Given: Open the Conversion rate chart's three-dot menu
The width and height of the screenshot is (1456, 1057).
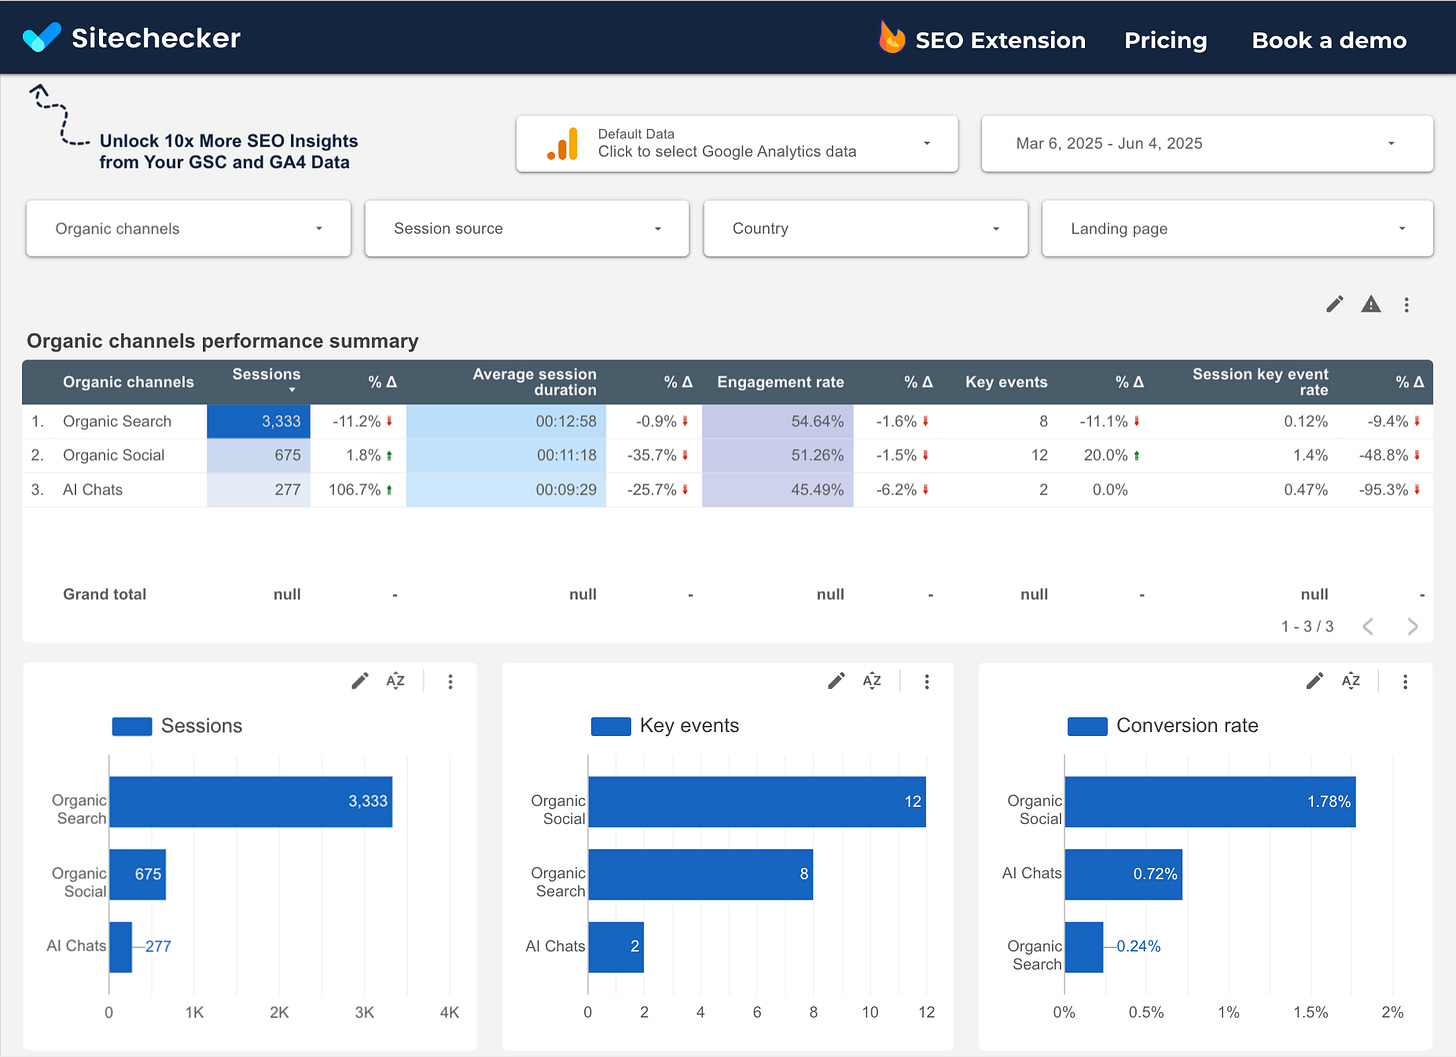Looking at the screenshot, I should pos(1405,682).
